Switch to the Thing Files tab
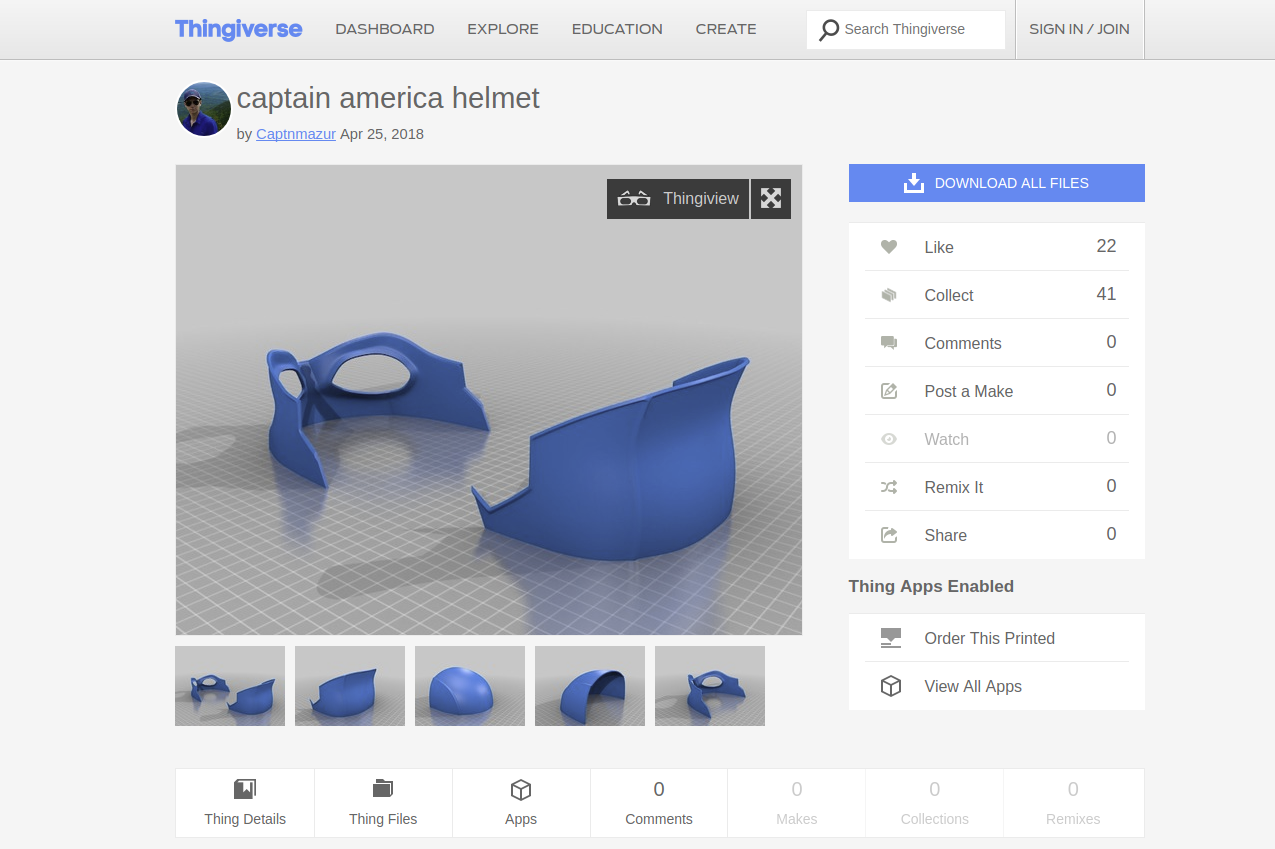The height and width of the screenshot is (849, 1275). [383, 803]
